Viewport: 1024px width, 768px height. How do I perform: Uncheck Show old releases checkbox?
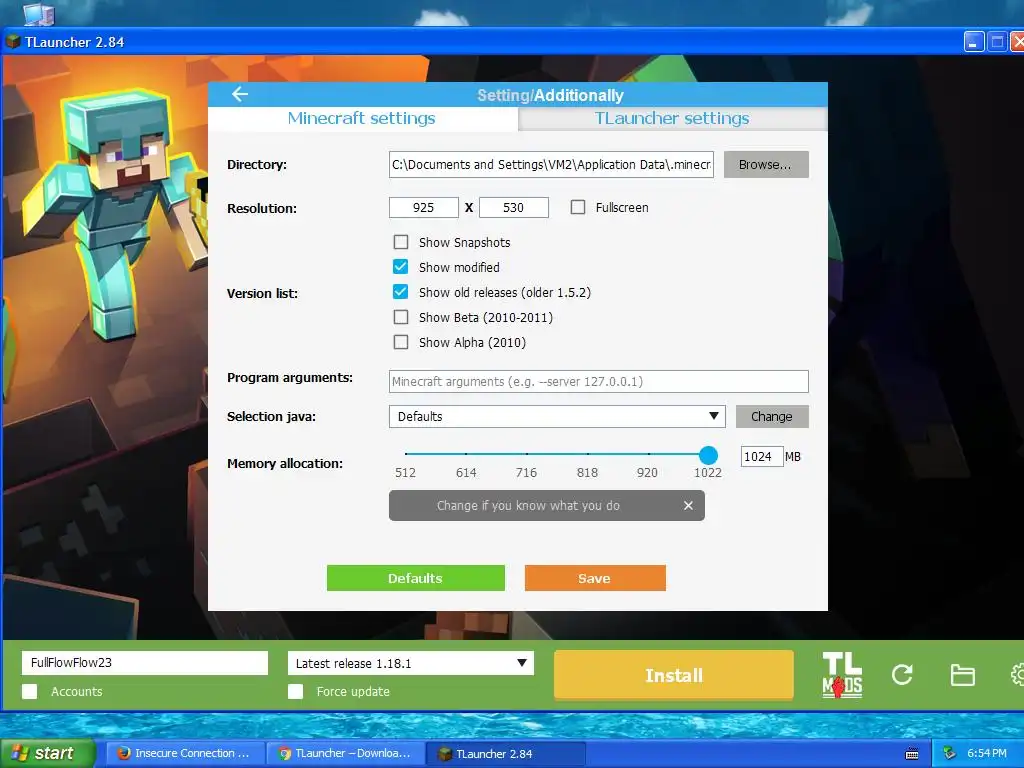point(400,292)
